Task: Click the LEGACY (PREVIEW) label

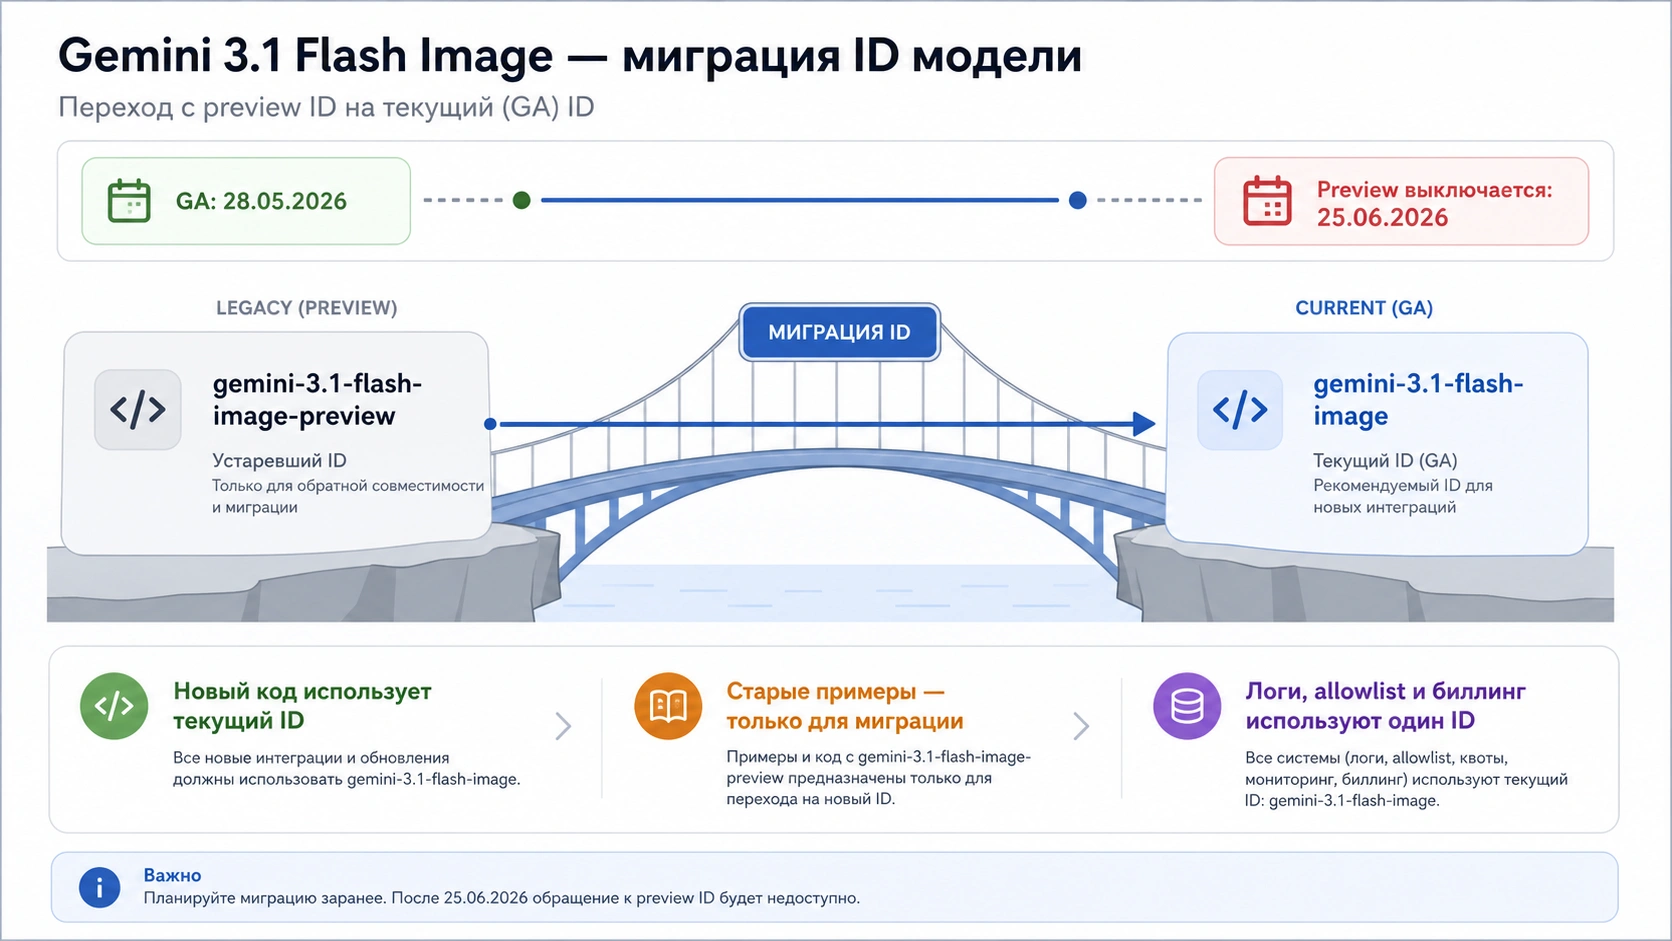Action: click(x=307, y=308)
